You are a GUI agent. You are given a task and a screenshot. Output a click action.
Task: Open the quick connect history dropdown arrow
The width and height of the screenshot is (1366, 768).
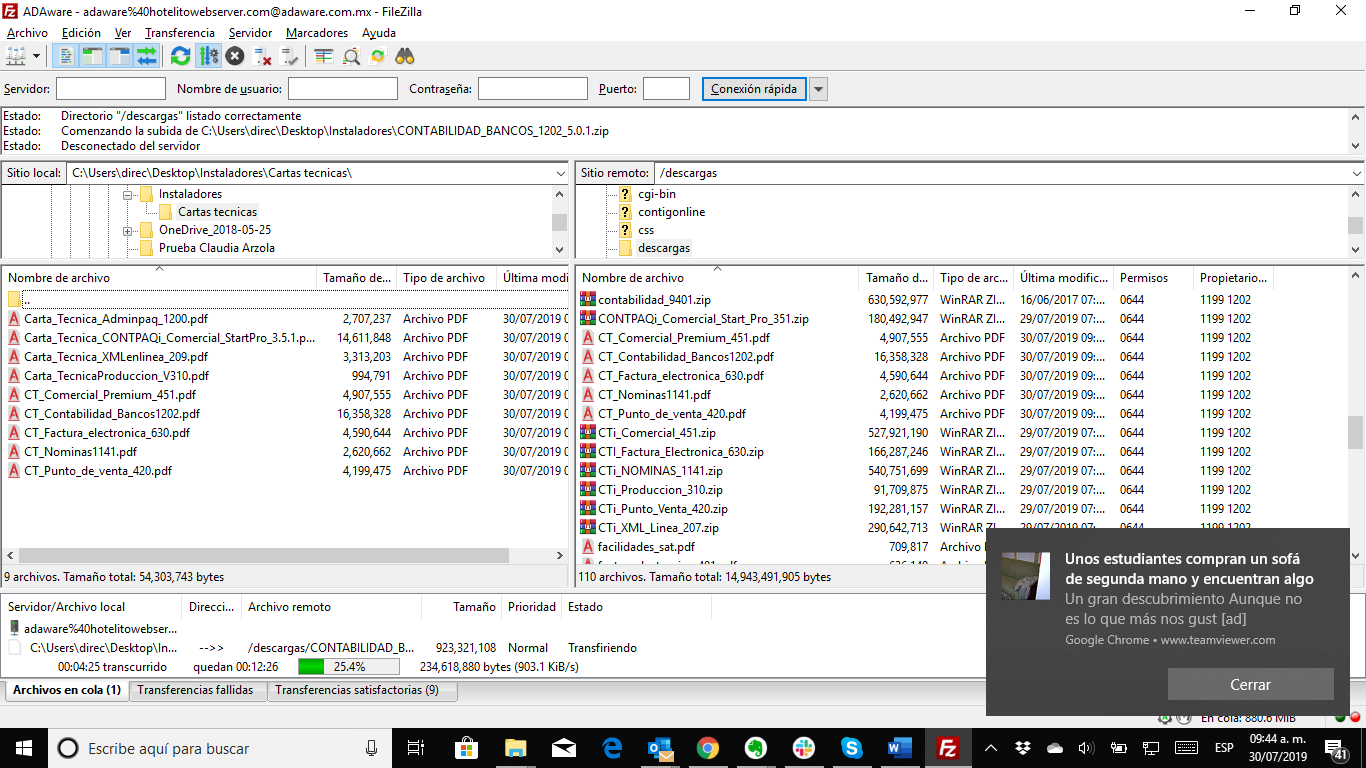tap(818, 89)
